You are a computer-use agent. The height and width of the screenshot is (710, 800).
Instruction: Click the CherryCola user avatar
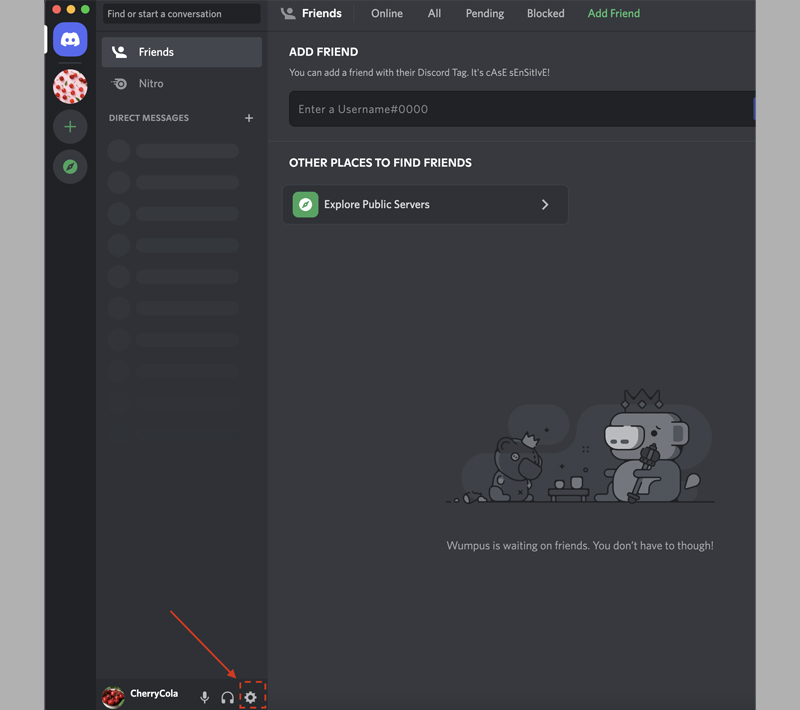pyautogui.click(x=114, y=696)
